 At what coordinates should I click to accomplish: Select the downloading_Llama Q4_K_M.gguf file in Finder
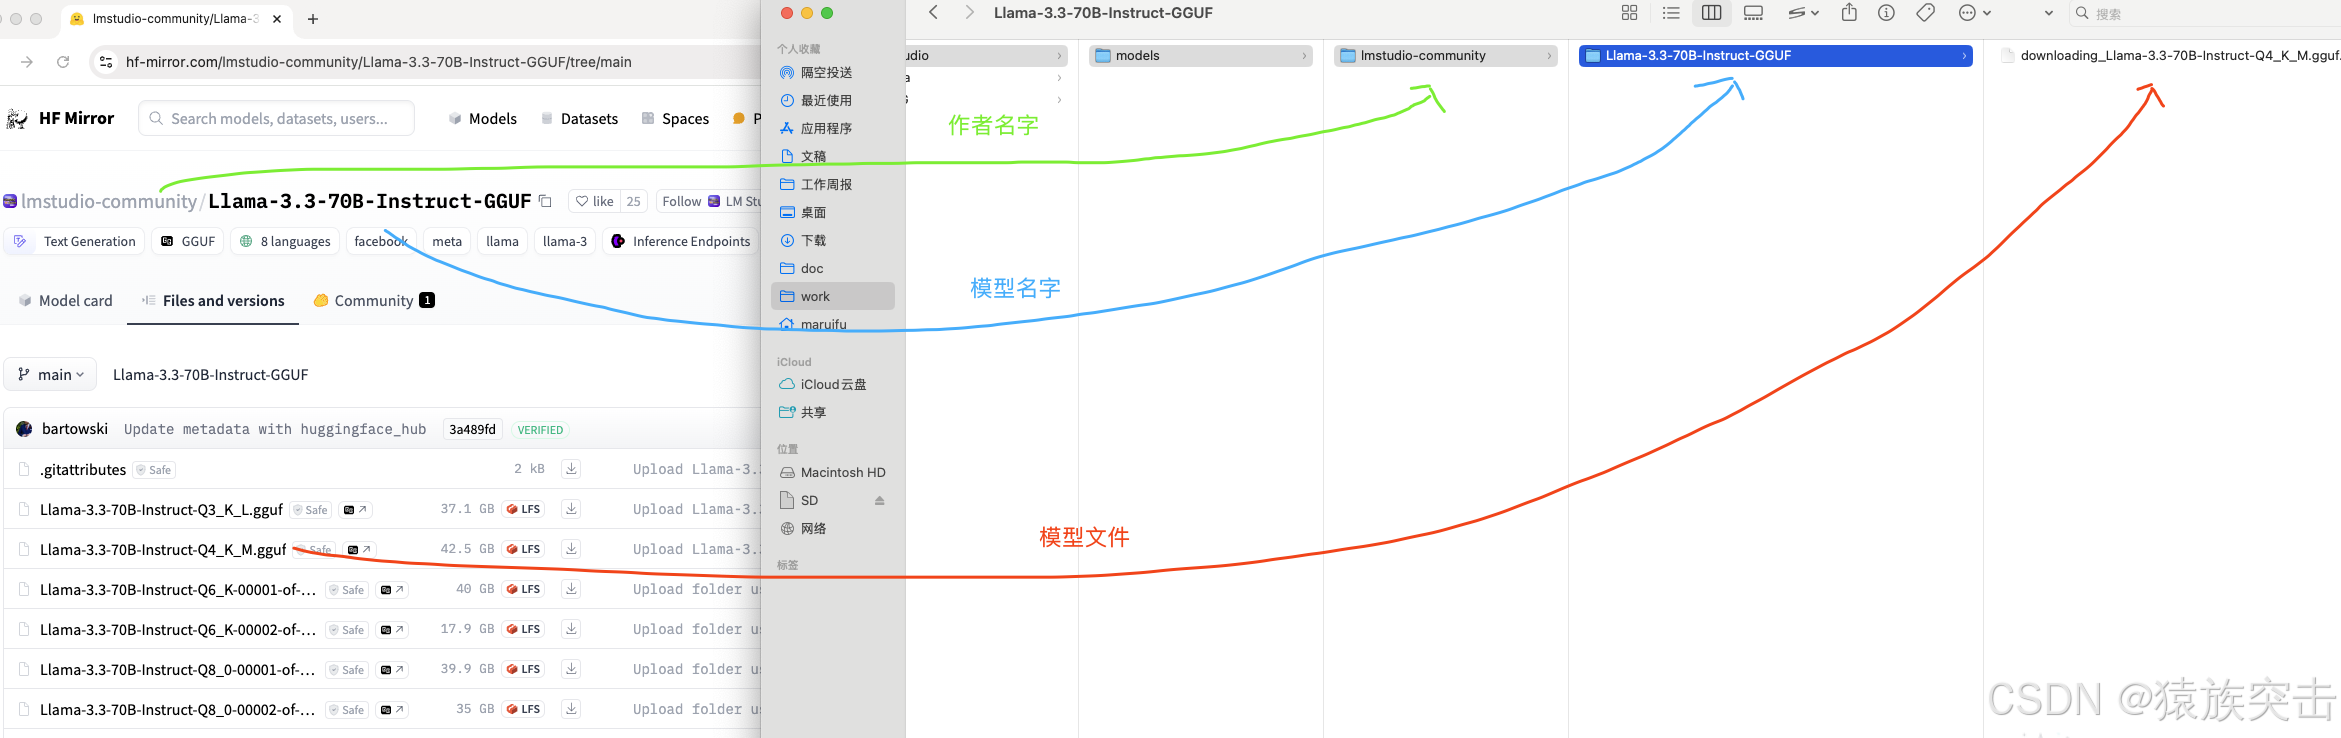2170,56
